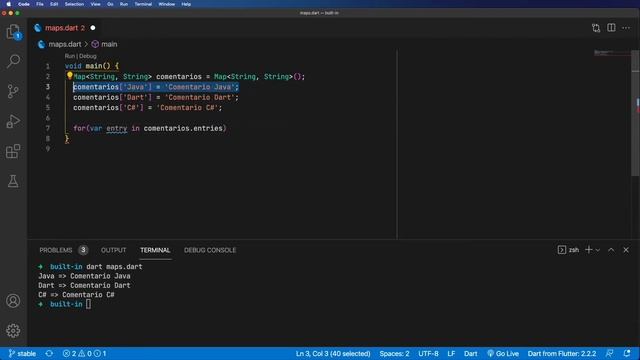Open the Accounts icon

click(13, 301)
